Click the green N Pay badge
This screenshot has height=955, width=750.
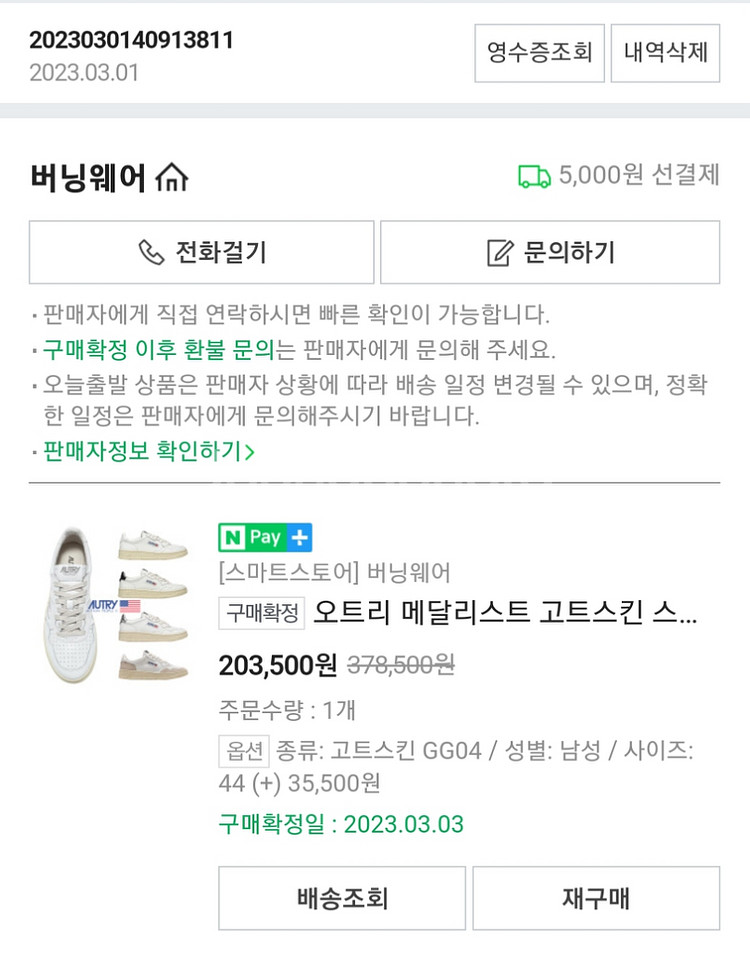252,537
